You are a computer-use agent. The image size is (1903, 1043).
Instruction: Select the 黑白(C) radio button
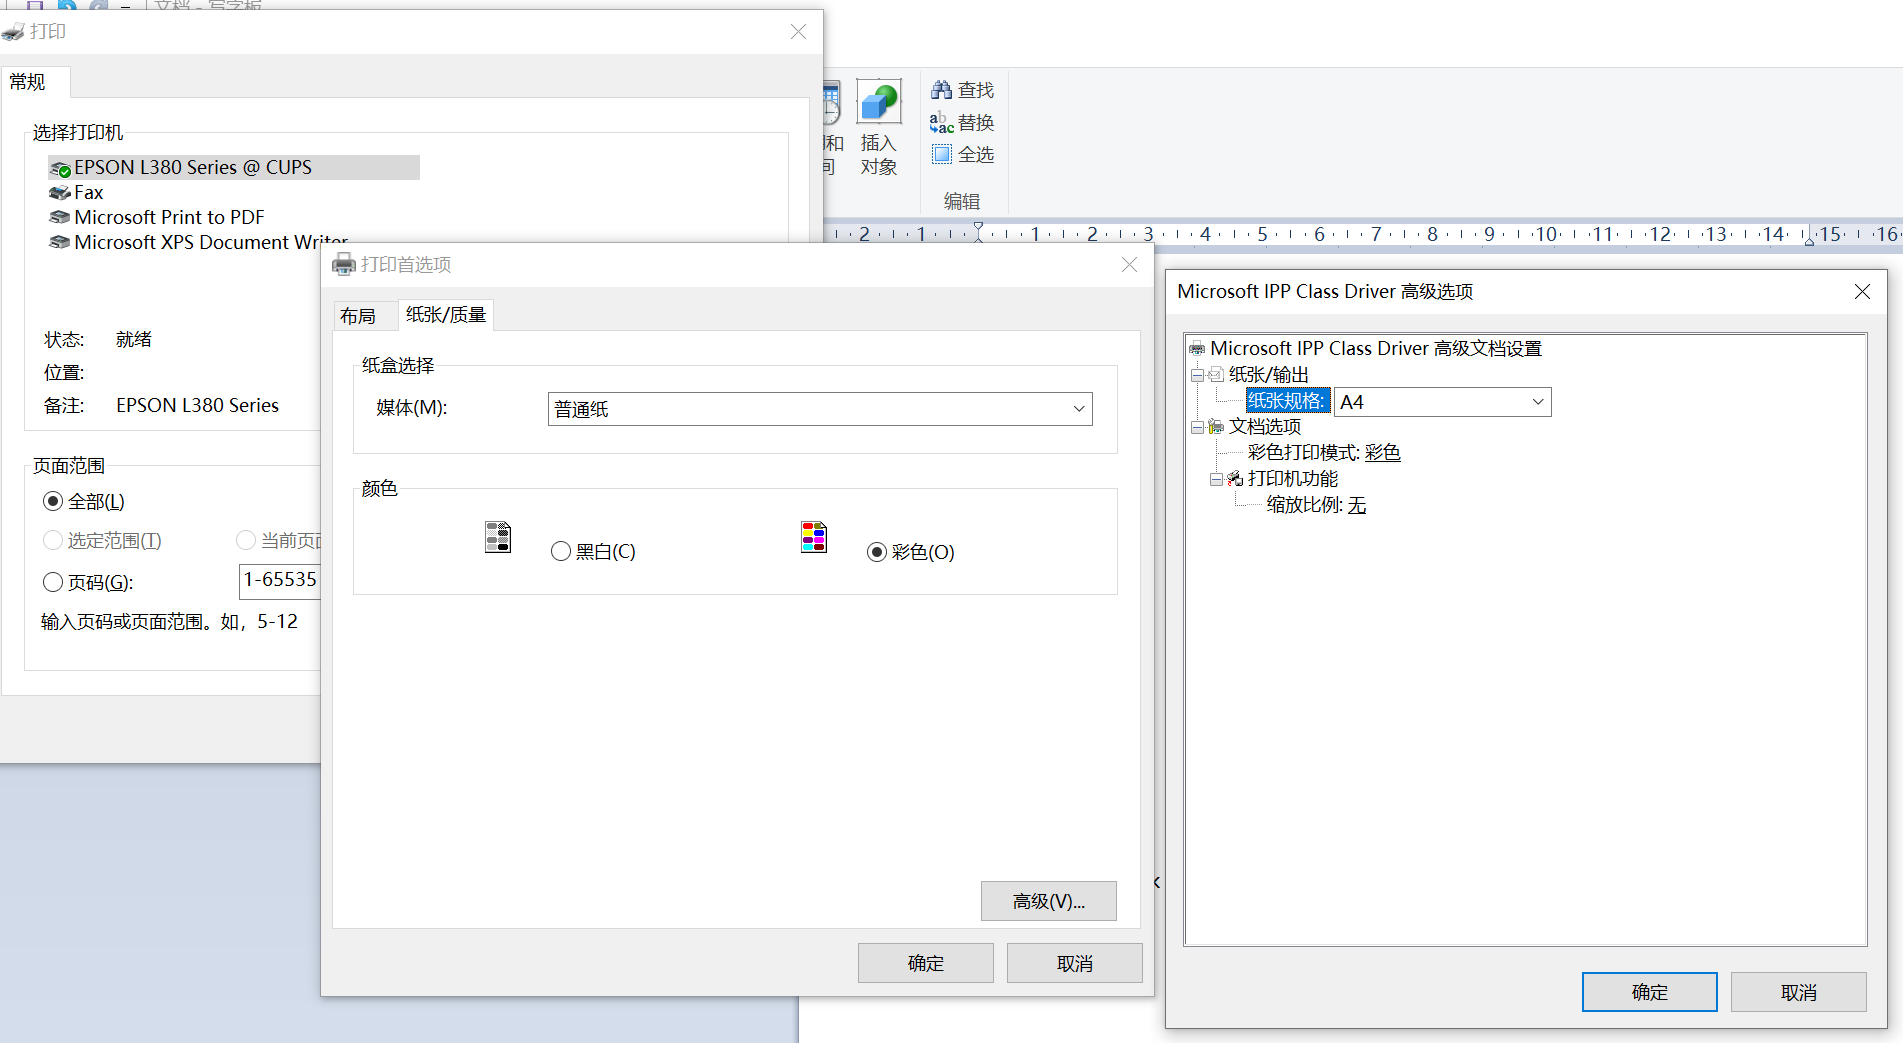click(561, 551)
